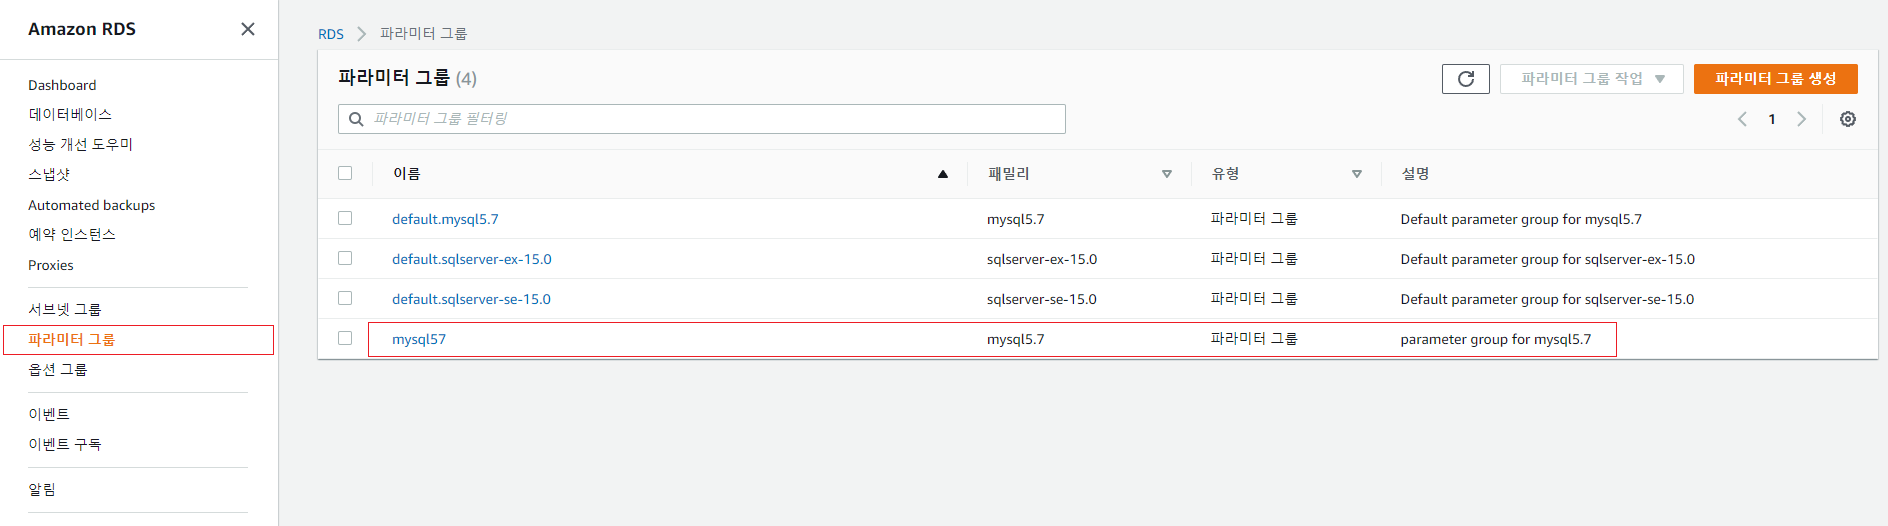1888x526 pixels.
Task: Focus the 파라미터 그룹 필터링 search field
Action: coord(702,119)
